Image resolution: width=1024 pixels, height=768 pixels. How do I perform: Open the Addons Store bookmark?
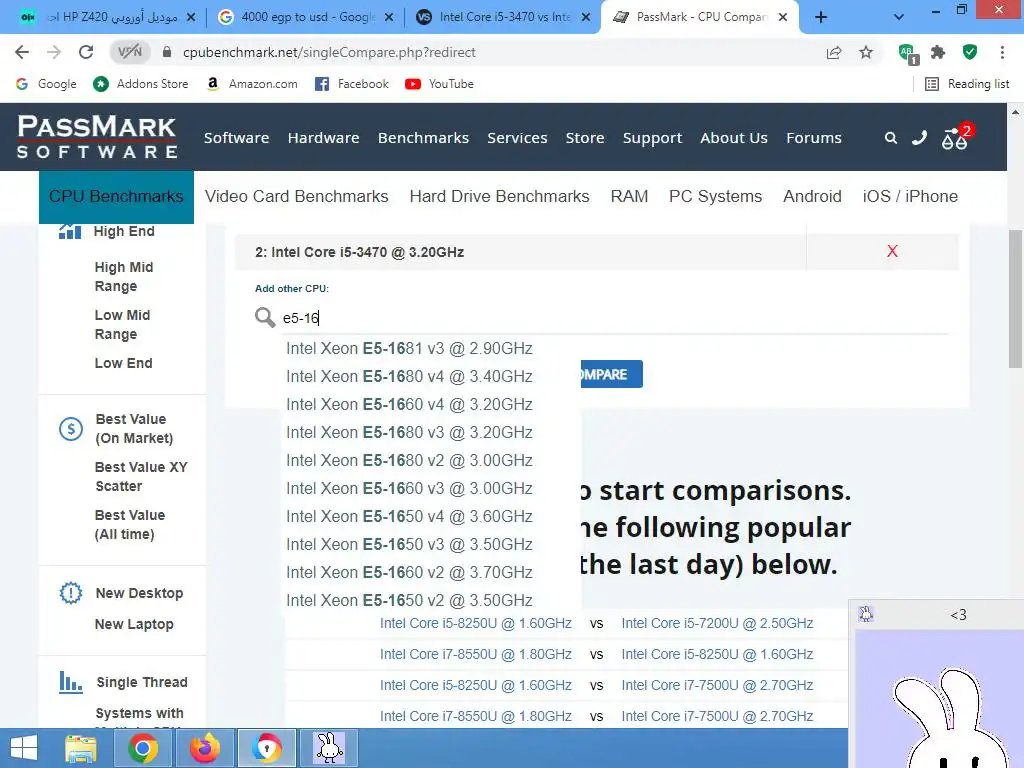pos(140,84)
